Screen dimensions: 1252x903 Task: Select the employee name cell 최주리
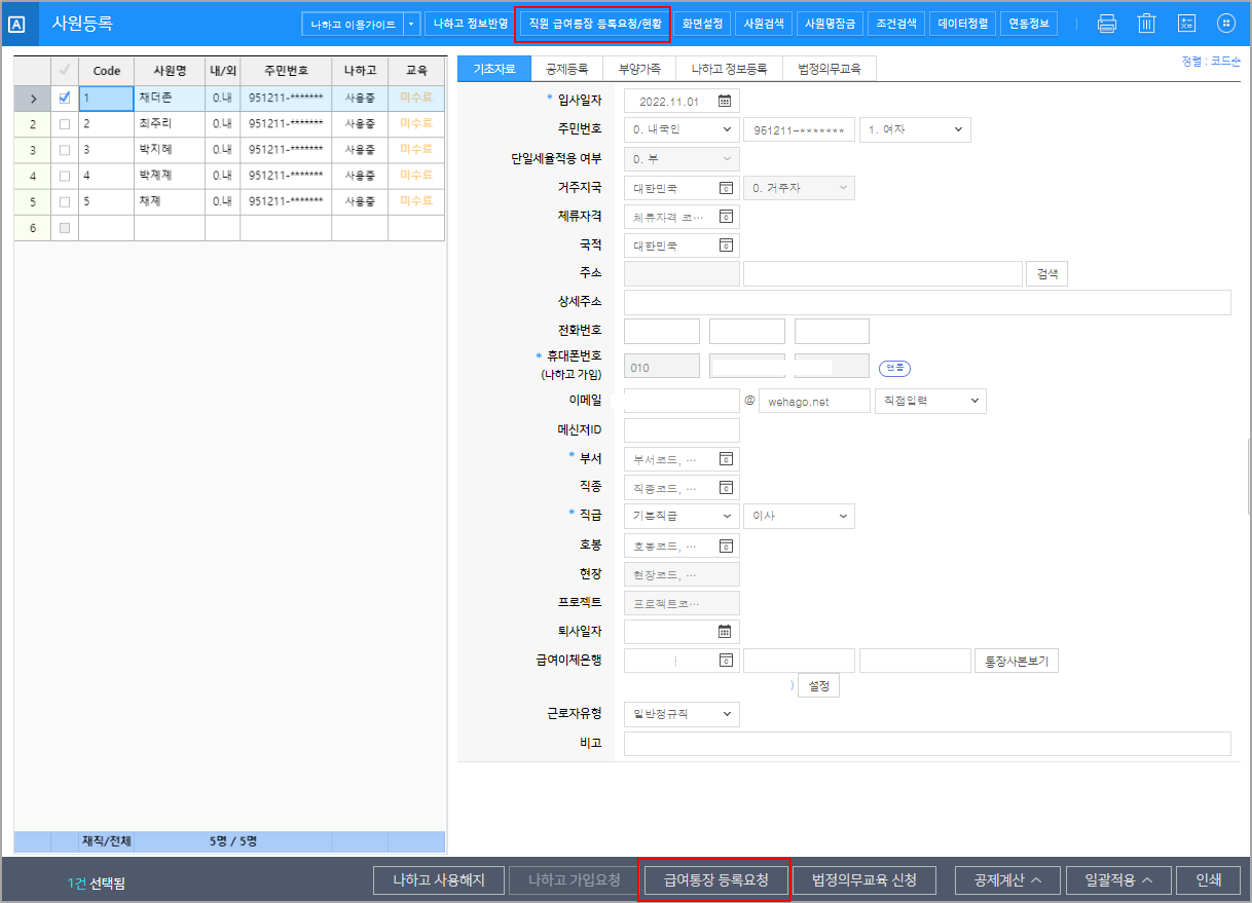click(169, 124)
